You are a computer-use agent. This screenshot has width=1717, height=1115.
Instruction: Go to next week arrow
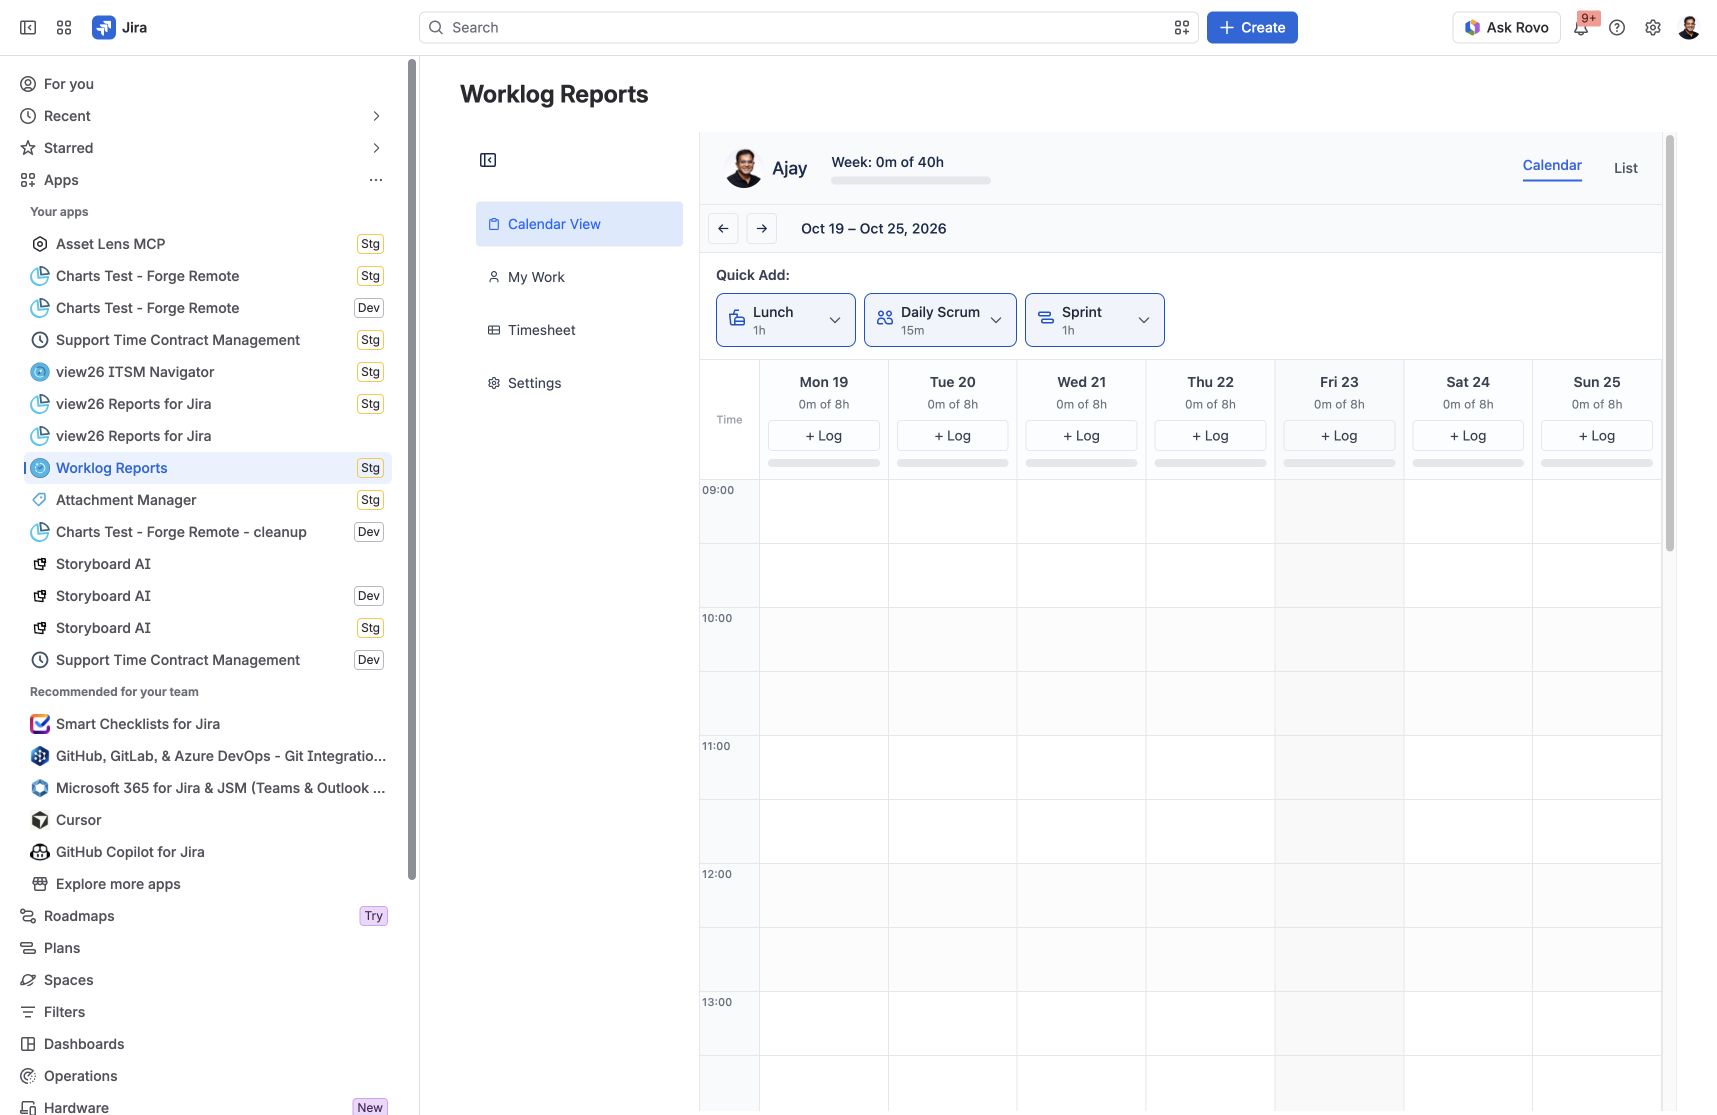point(762,229)
